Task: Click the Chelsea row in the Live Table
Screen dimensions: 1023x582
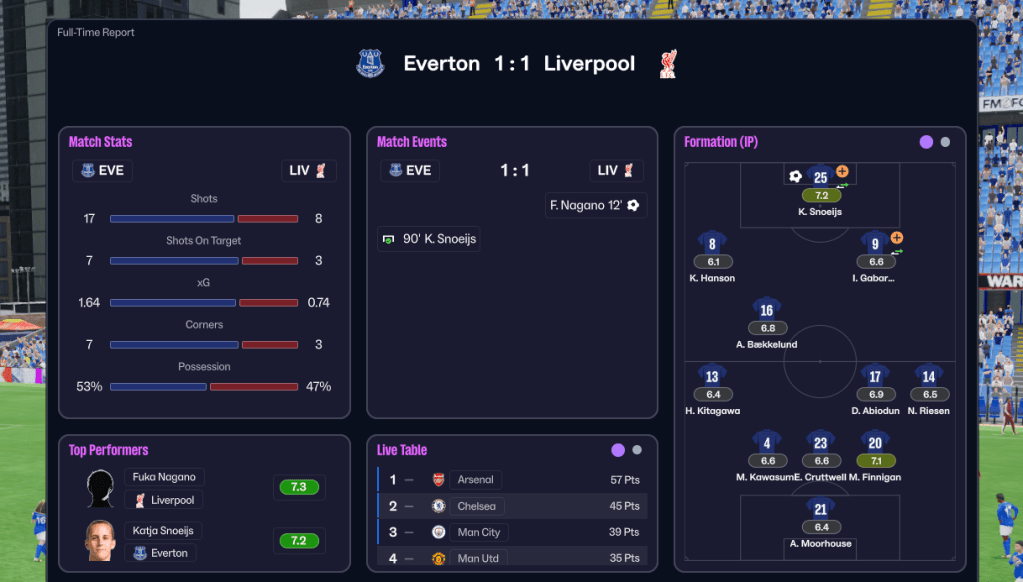Action: tap(512, 506)
